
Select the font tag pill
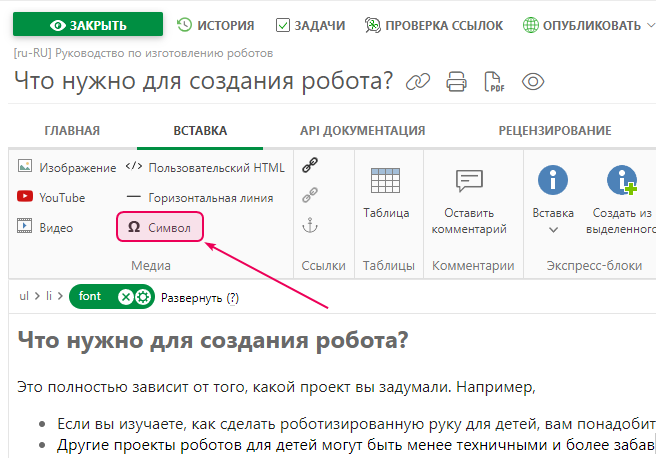112,297
